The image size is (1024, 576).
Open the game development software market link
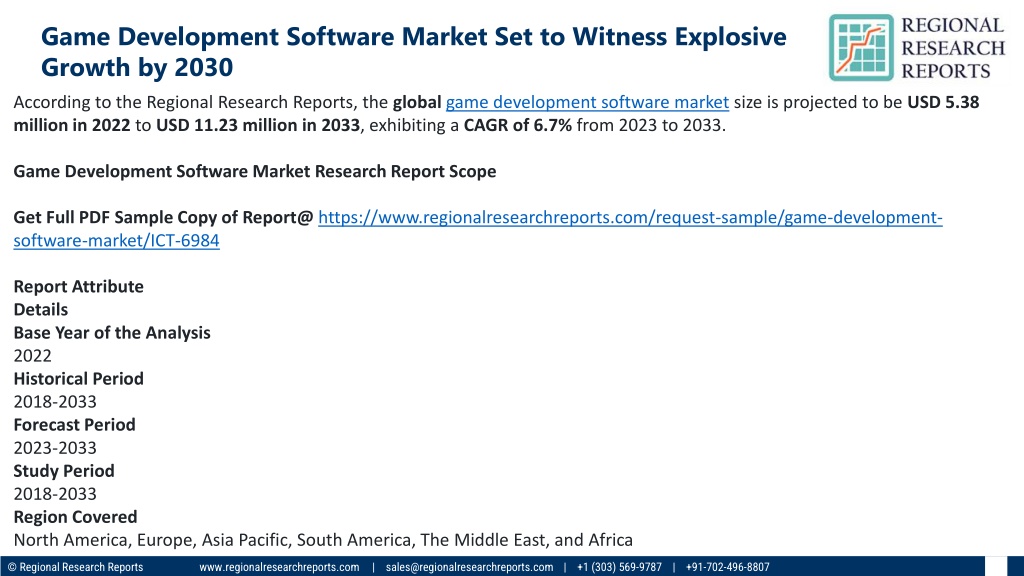click(x=587, y=103)
